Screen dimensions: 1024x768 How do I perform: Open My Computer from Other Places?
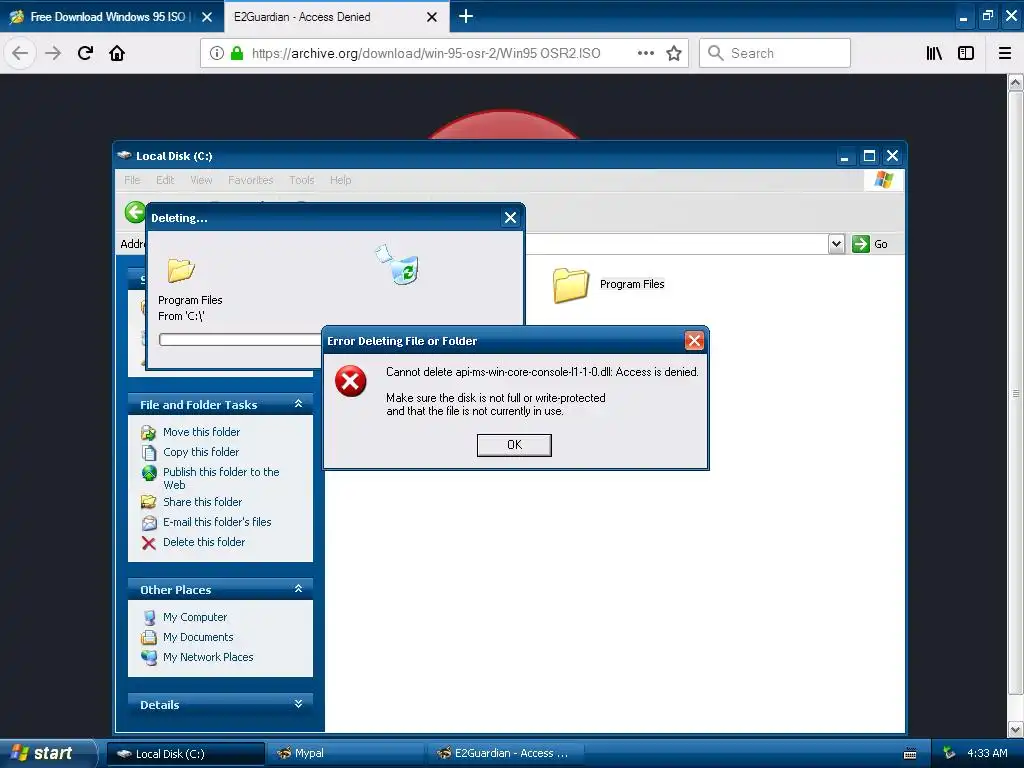click(195, 617)
